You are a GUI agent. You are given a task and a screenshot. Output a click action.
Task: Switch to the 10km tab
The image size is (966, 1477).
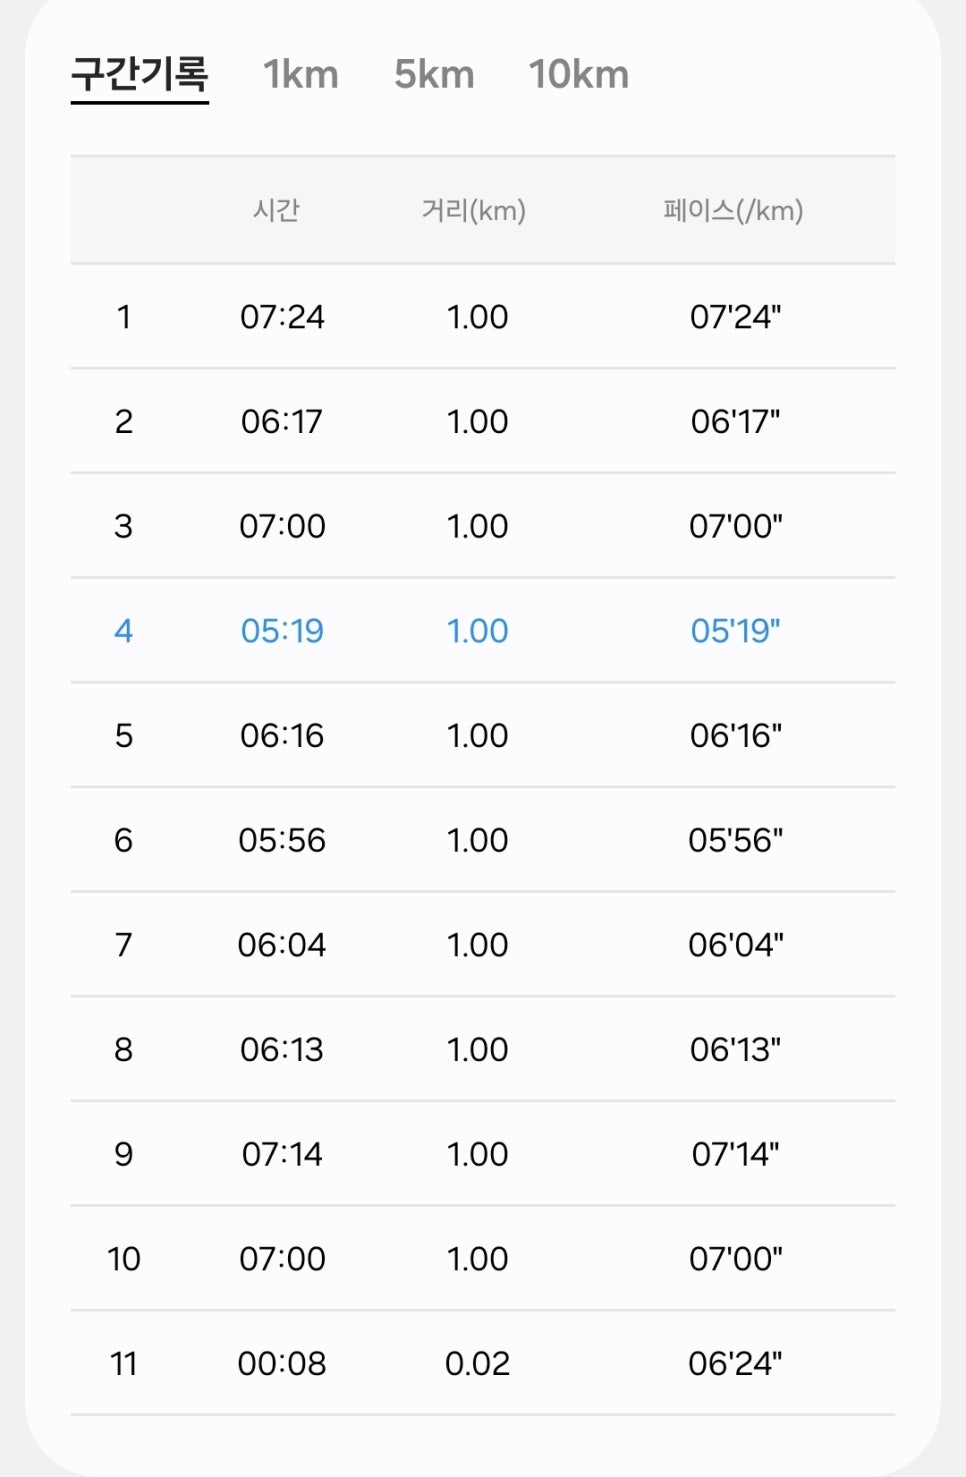(x=579, y=75)
